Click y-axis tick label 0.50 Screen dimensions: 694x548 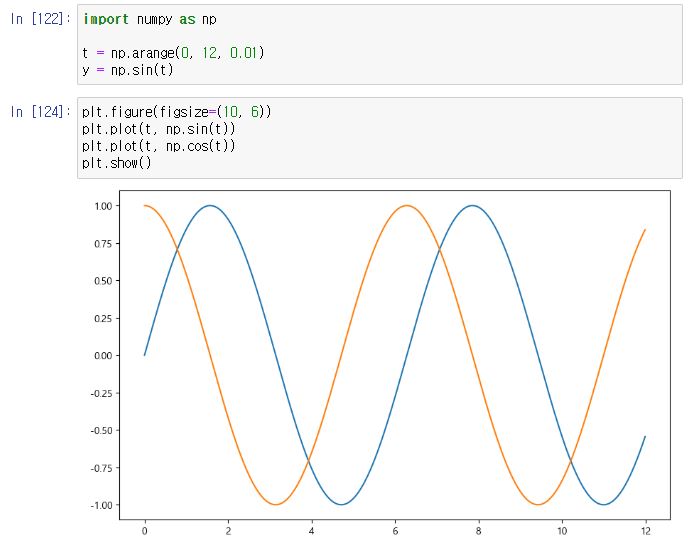pos(103,281)
